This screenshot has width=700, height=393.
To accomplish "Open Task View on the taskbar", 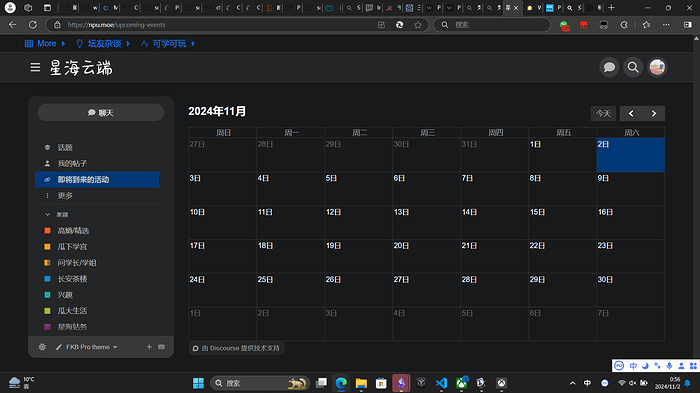I will (321, 383).
